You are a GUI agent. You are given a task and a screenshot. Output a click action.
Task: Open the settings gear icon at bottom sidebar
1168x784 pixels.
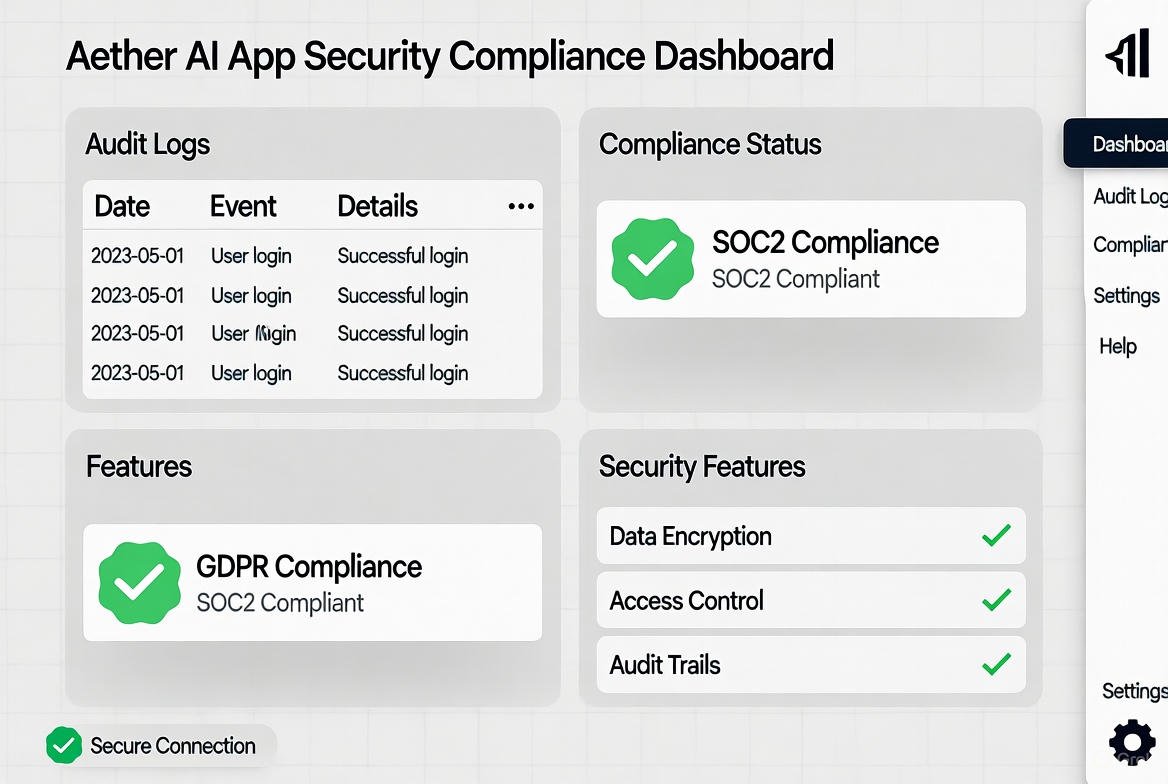[1131, 742]
